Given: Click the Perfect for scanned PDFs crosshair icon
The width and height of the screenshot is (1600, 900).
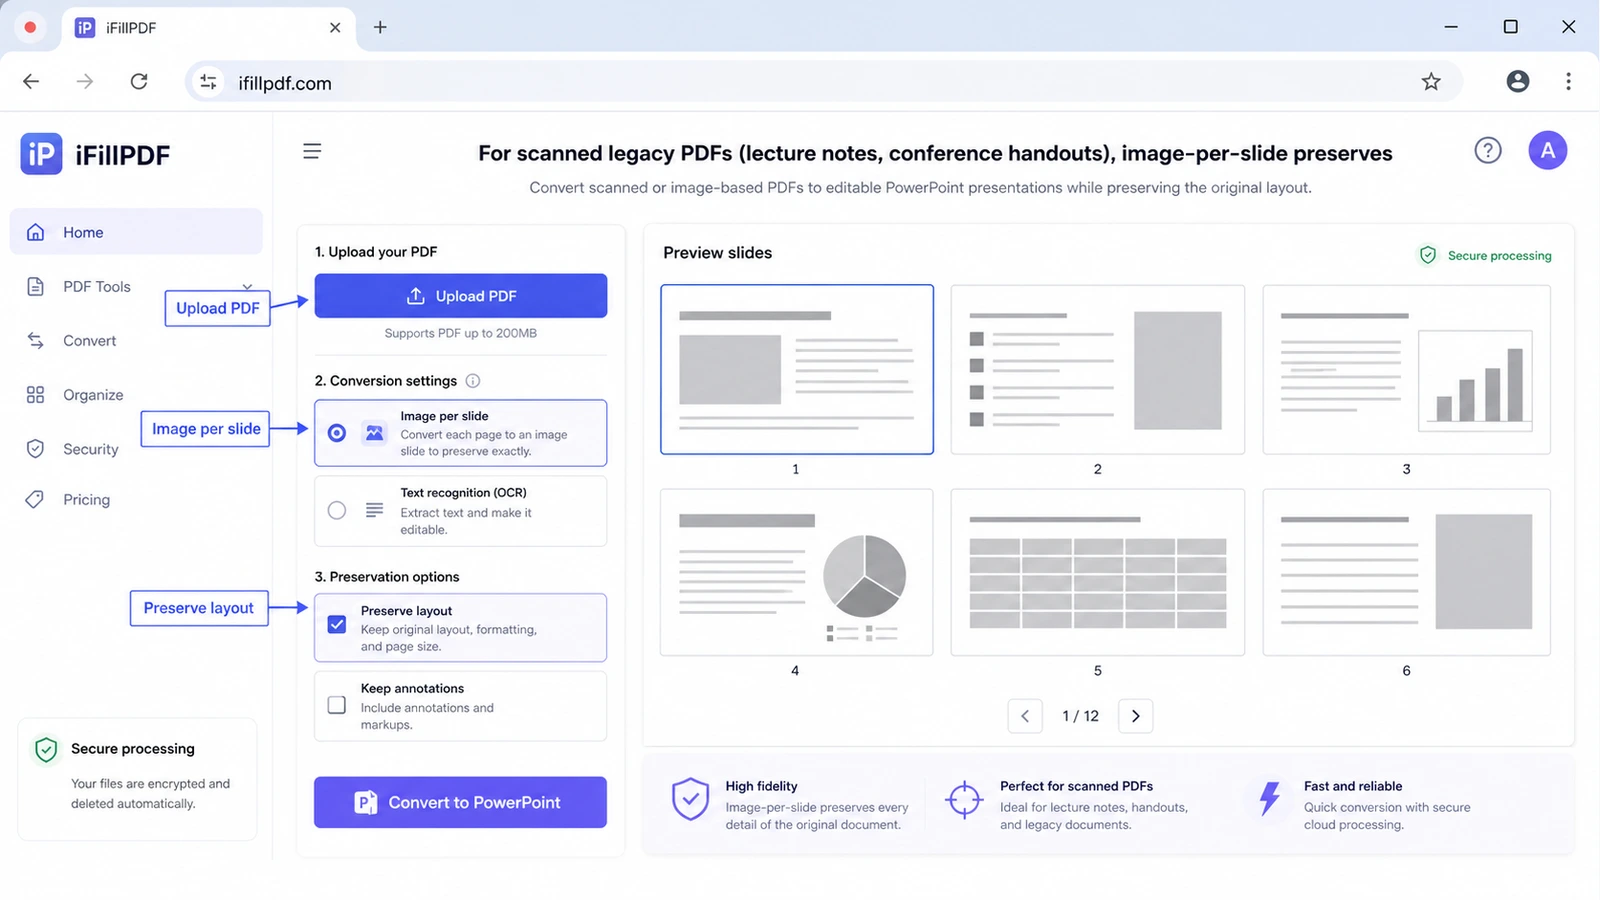Looking at the screenshot, I should coord(964,800).
